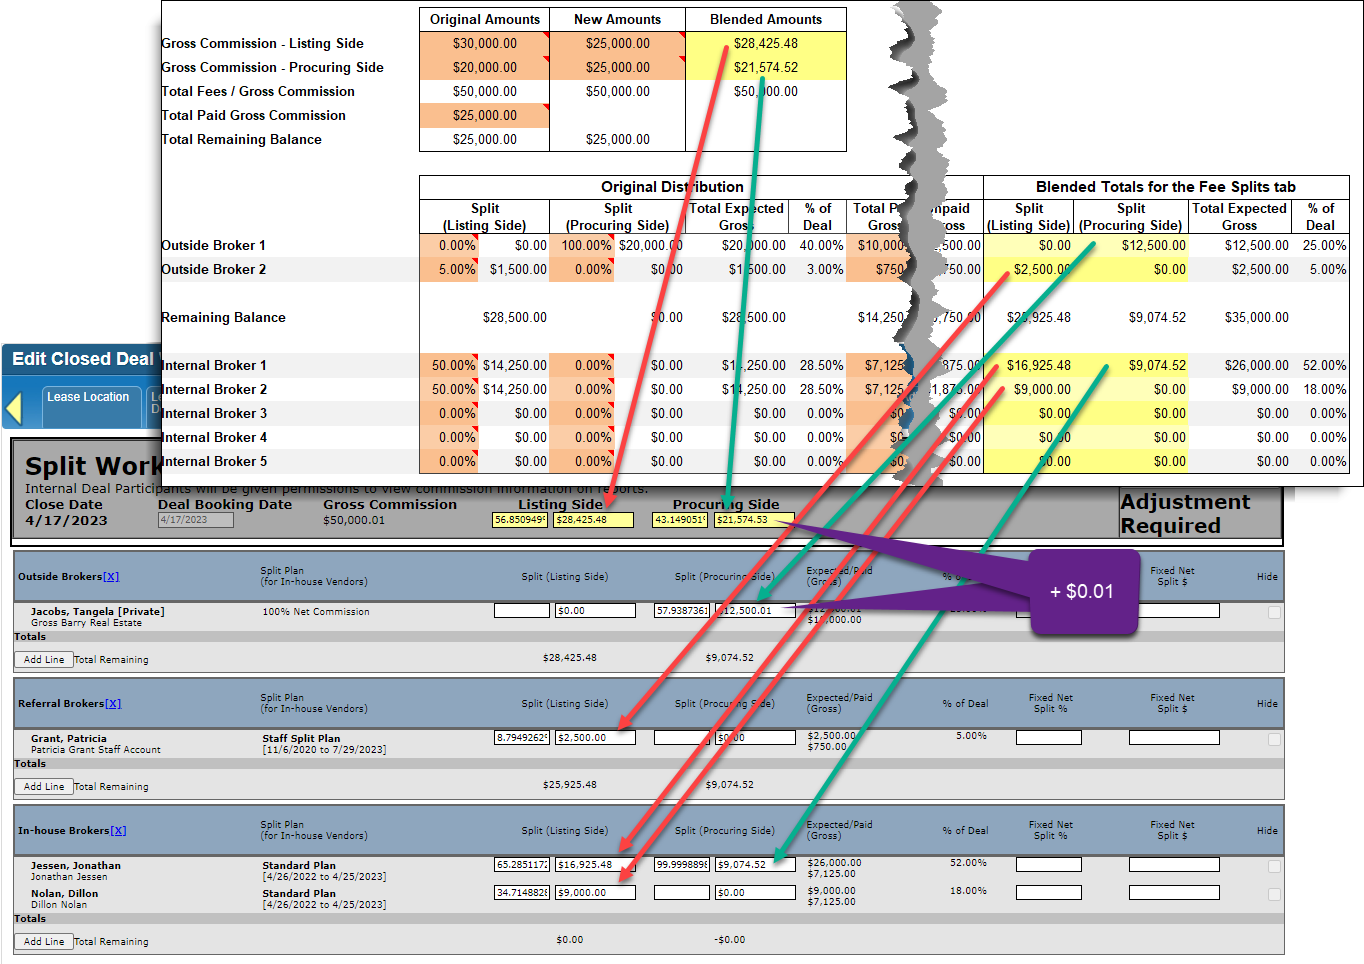The image size is (1364, 964).
Task: Select the Listing Side $28,425.48 amount field
Action: [x=594, y=520]
